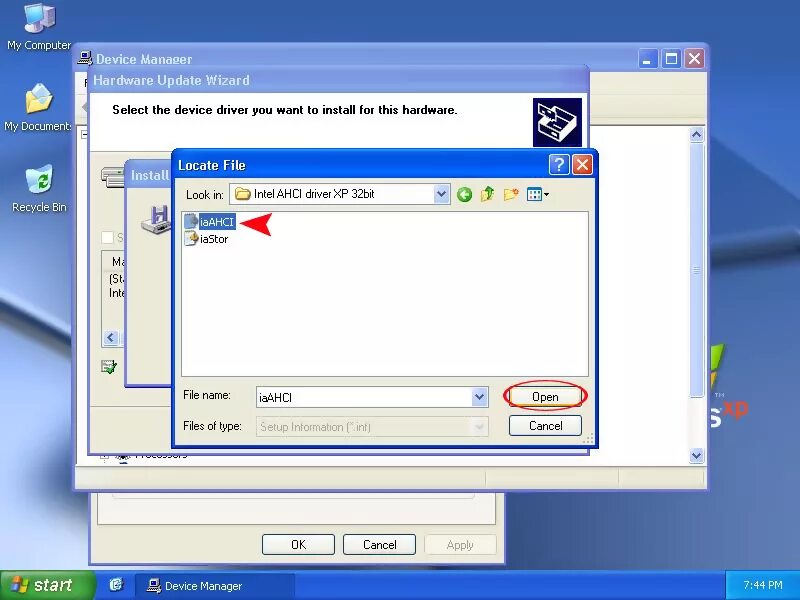Open Device Manager from the taskbar
This screenshot has height=600, width=800.
point(214,586)
